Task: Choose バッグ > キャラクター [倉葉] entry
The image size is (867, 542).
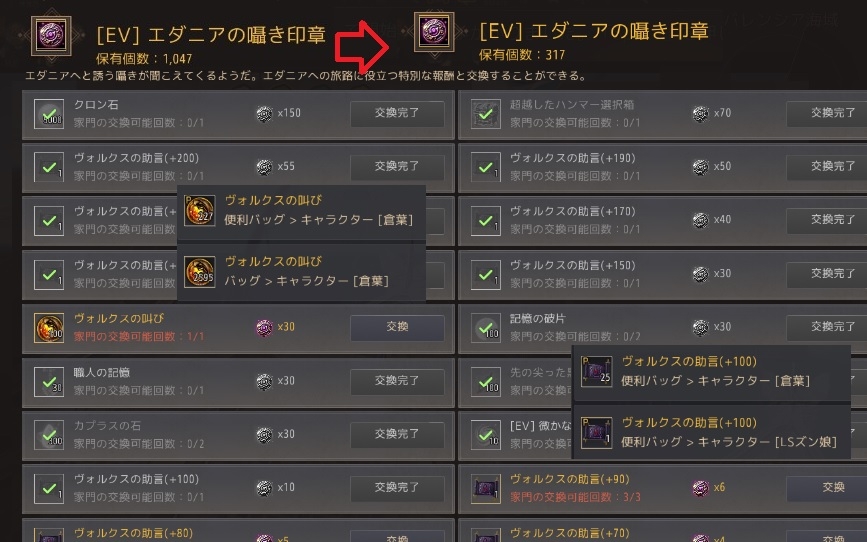Action: click(301, 272)
